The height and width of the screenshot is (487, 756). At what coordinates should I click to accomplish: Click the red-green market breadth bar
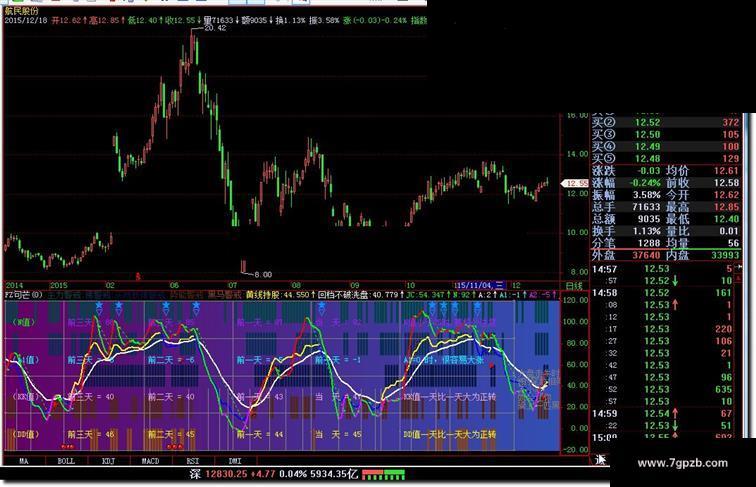coord(383,475)
